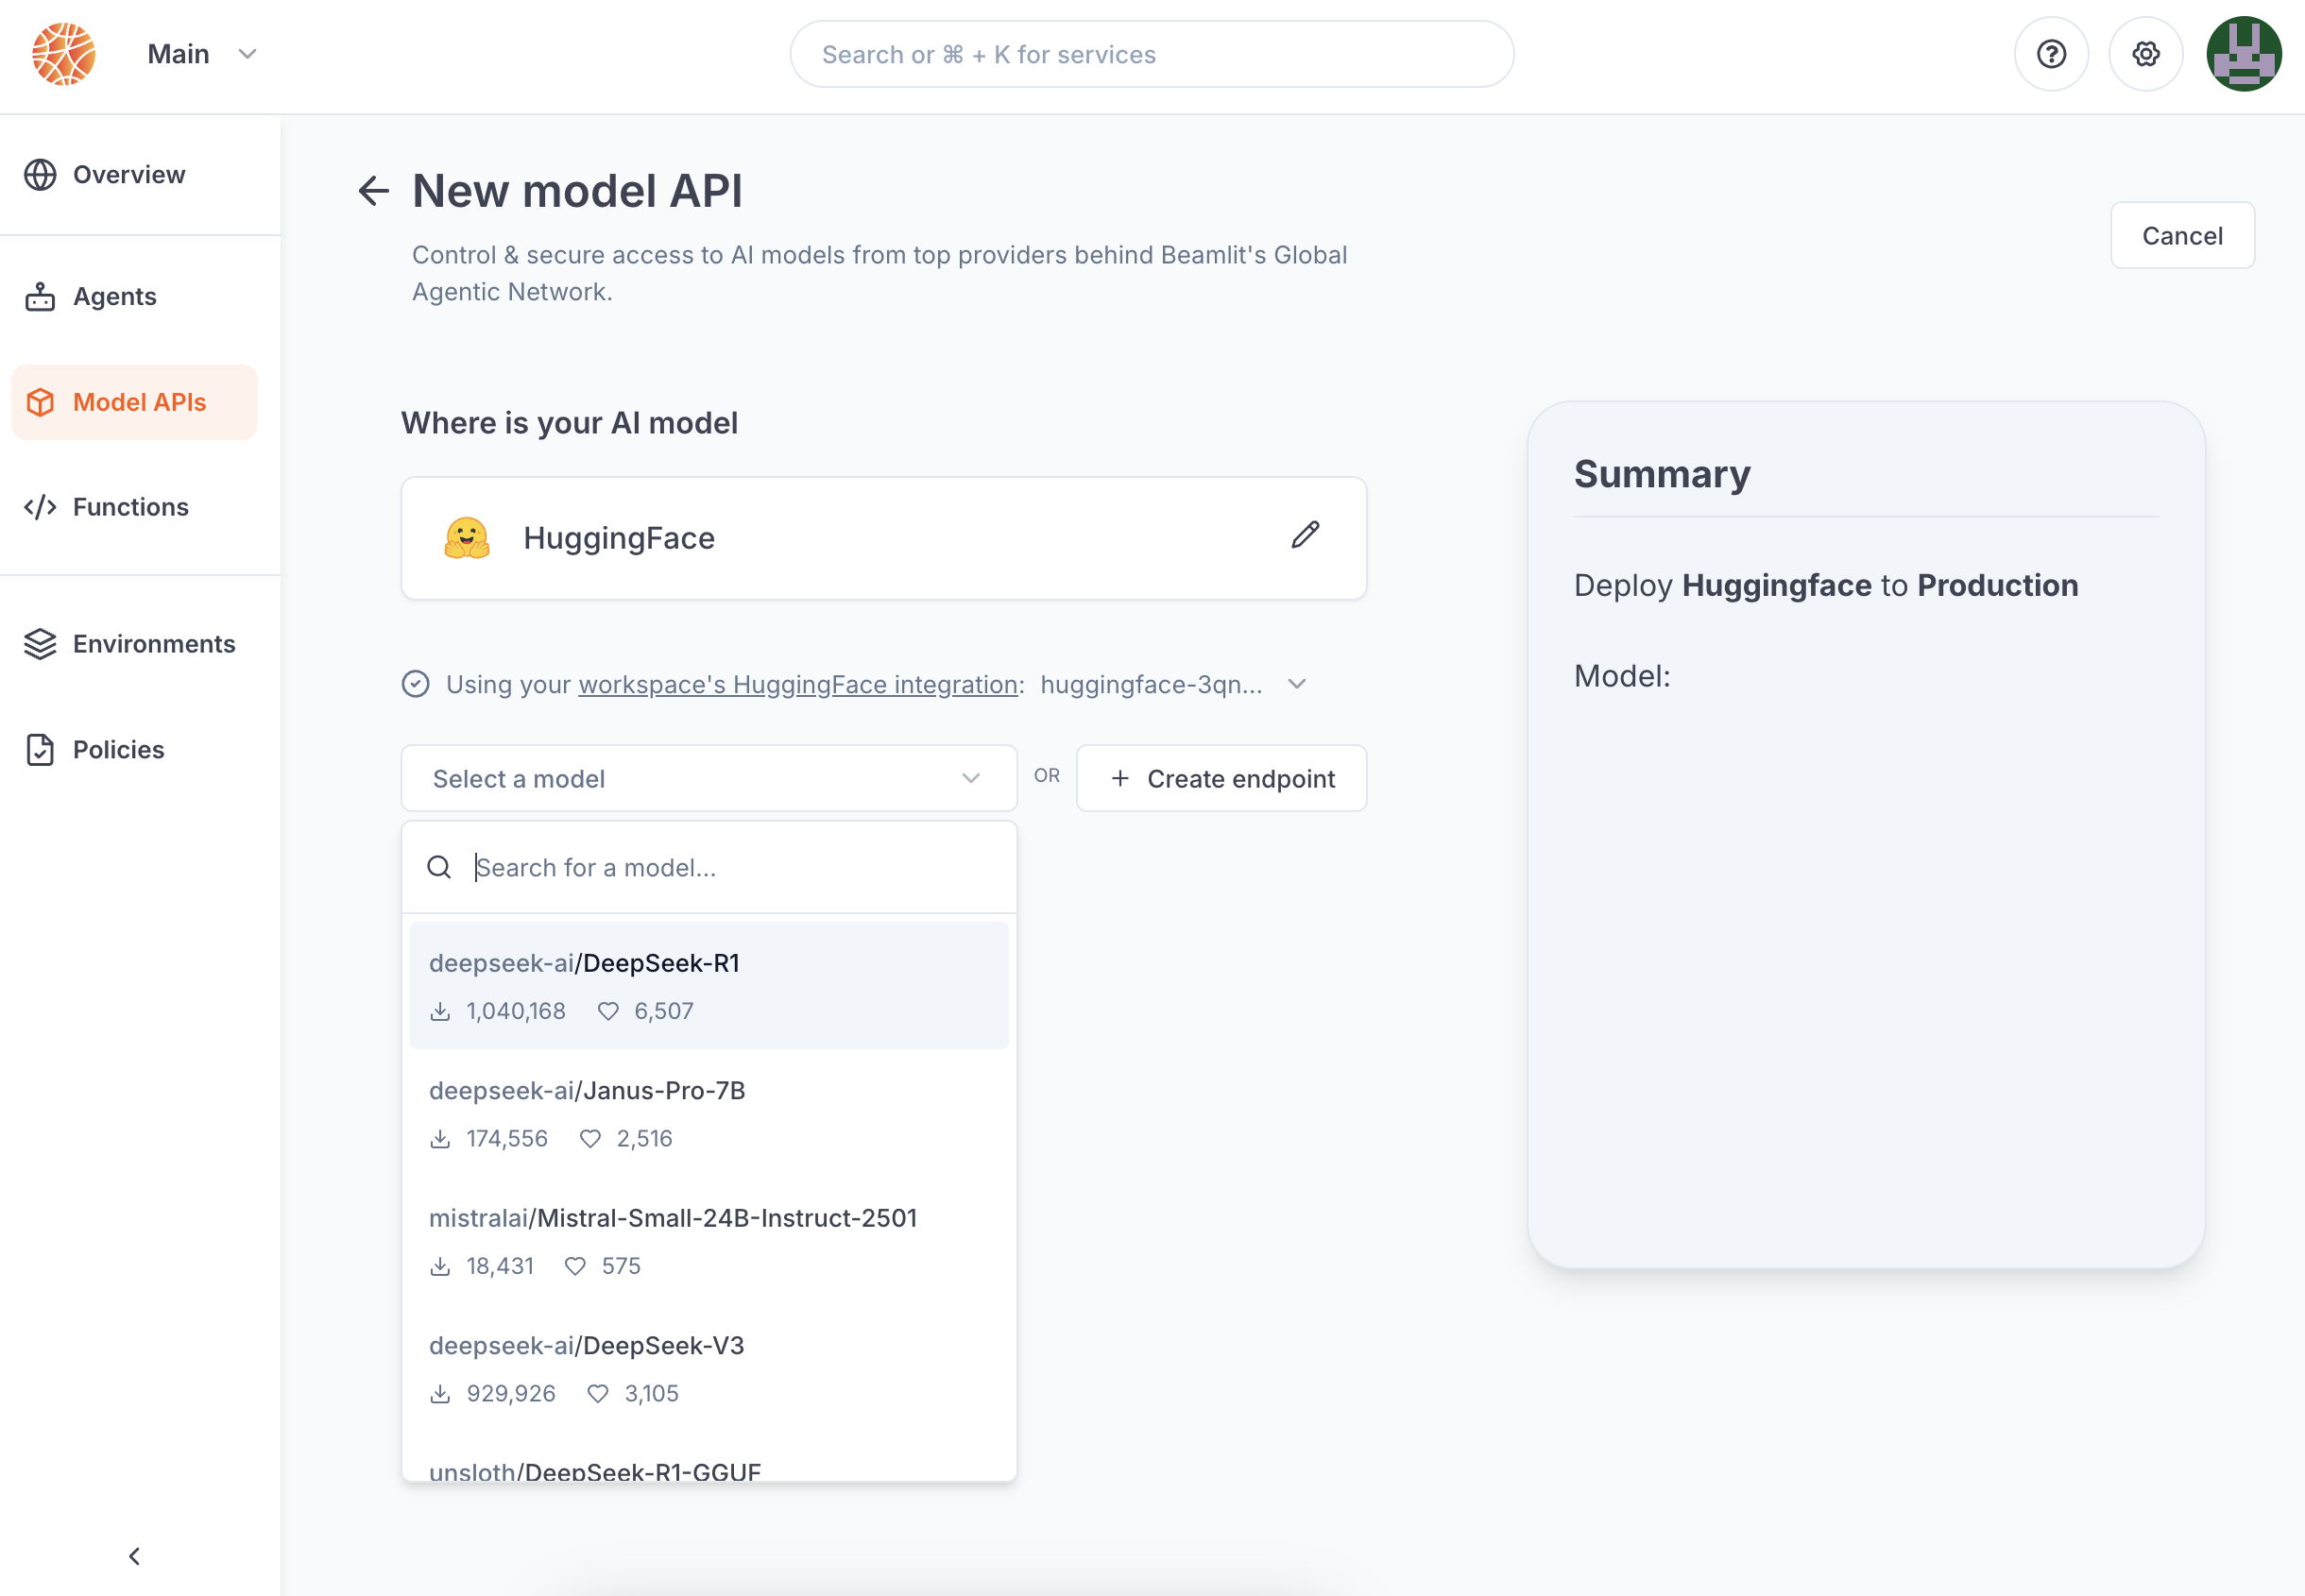The width and height of the screenshot is (2305, 1596).
Task: Cancel the new model API
Action: tap(2182, 235)
